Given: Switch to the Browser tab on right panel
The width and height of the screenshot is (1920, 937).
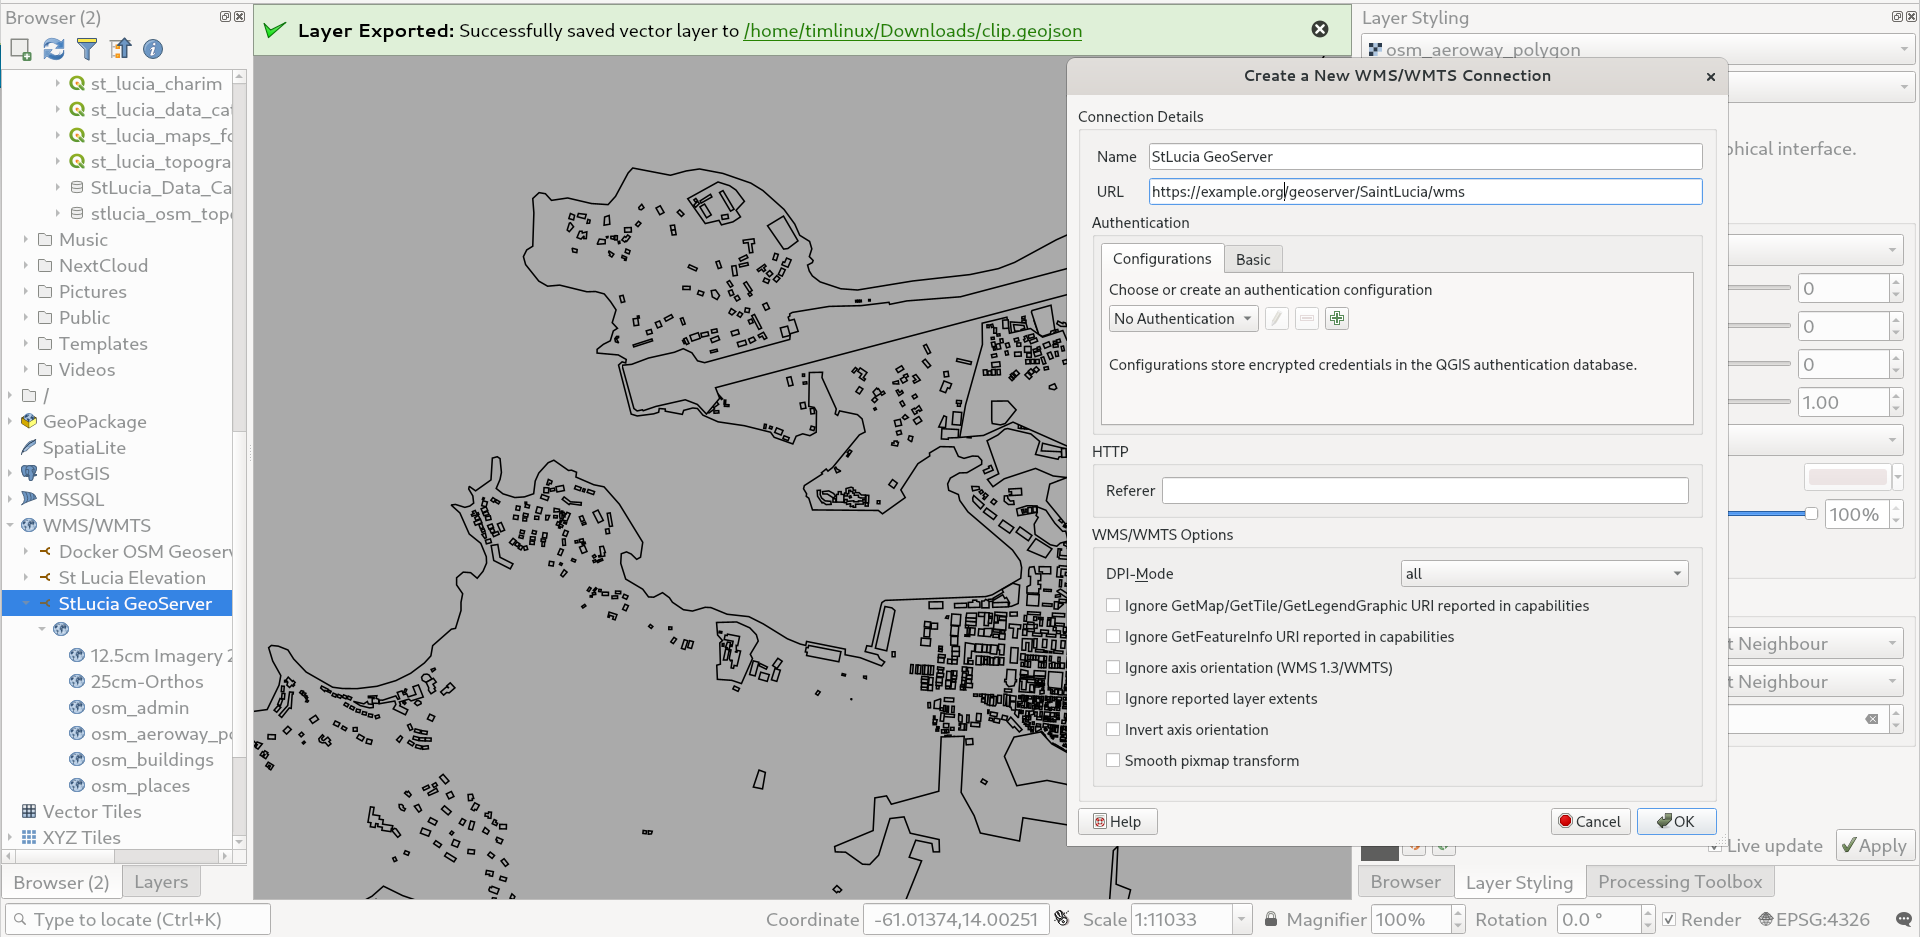Looking at the screenshot, I should coord(1405,881).
